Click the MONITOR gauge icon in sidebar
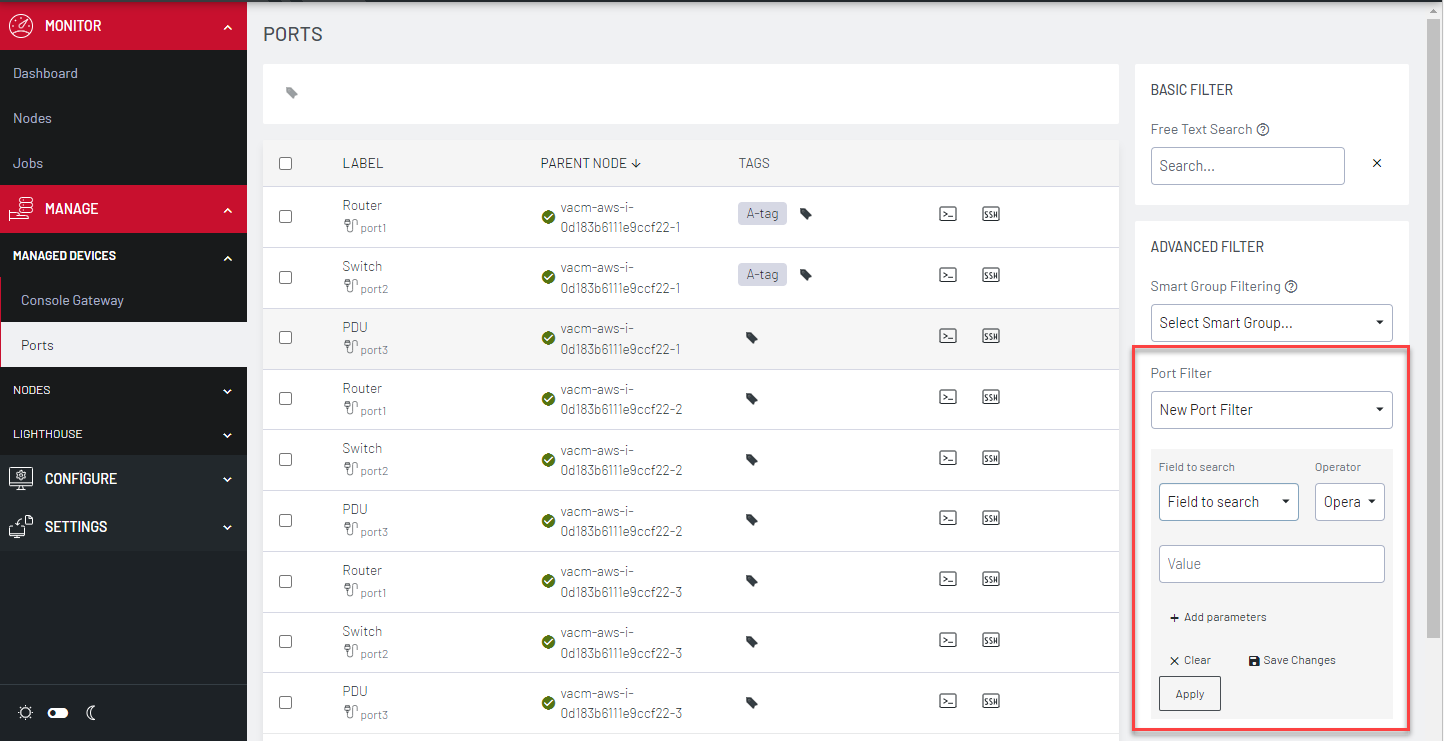The height and width of the screenshot is (741, 1444). click(21, 25)
